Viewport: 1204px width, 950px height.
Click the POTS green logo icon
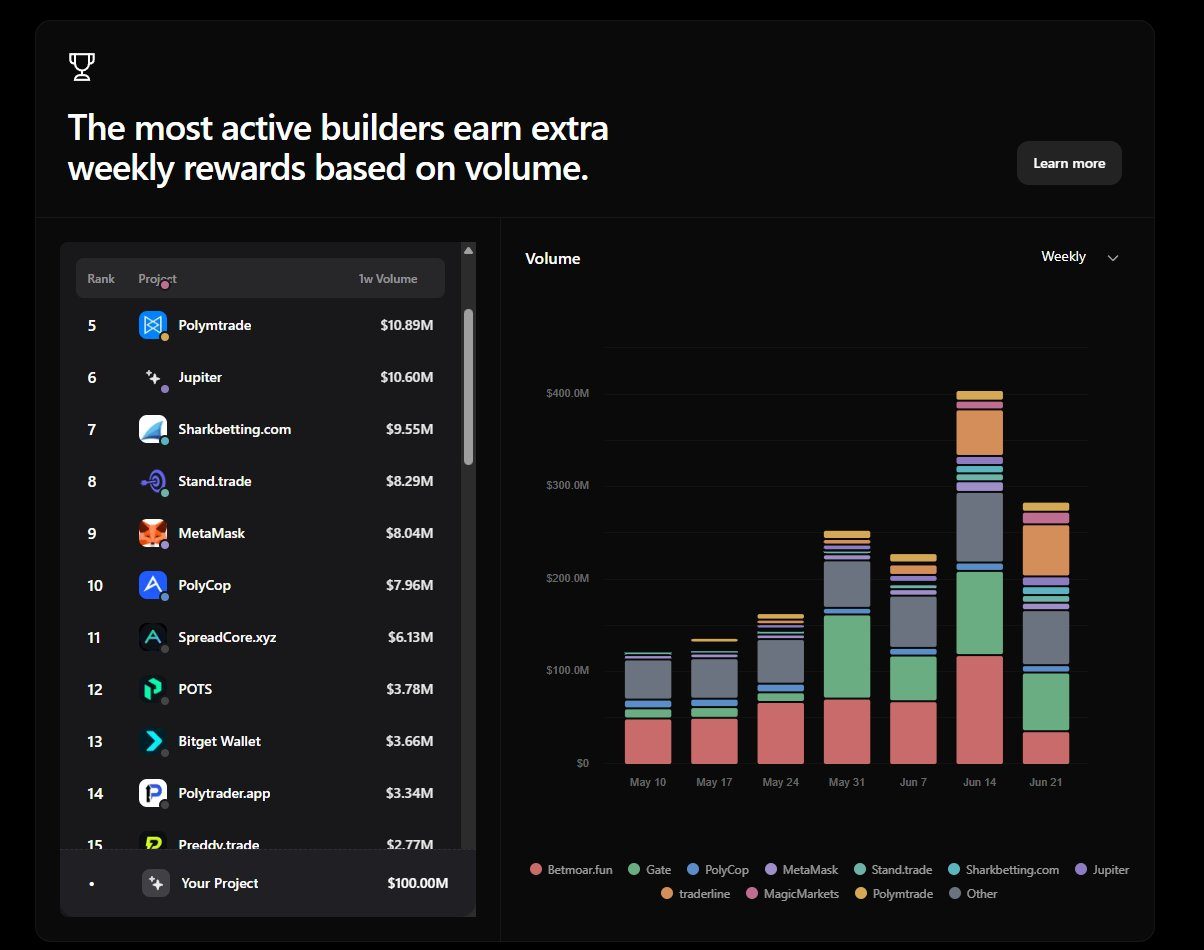[152, 689]
